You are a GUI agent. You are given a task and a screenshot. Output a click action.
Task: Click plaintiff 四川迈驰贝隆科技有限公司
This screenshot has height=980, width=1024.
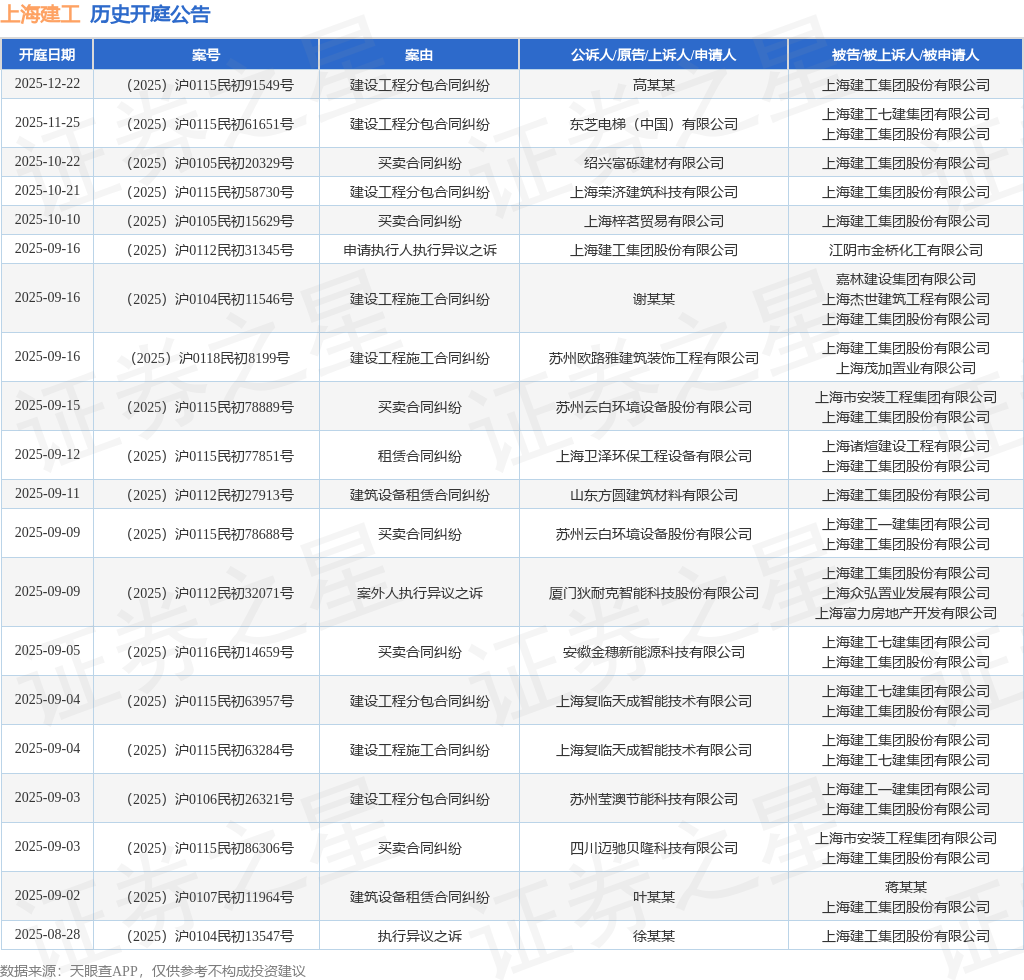(654, 848)
